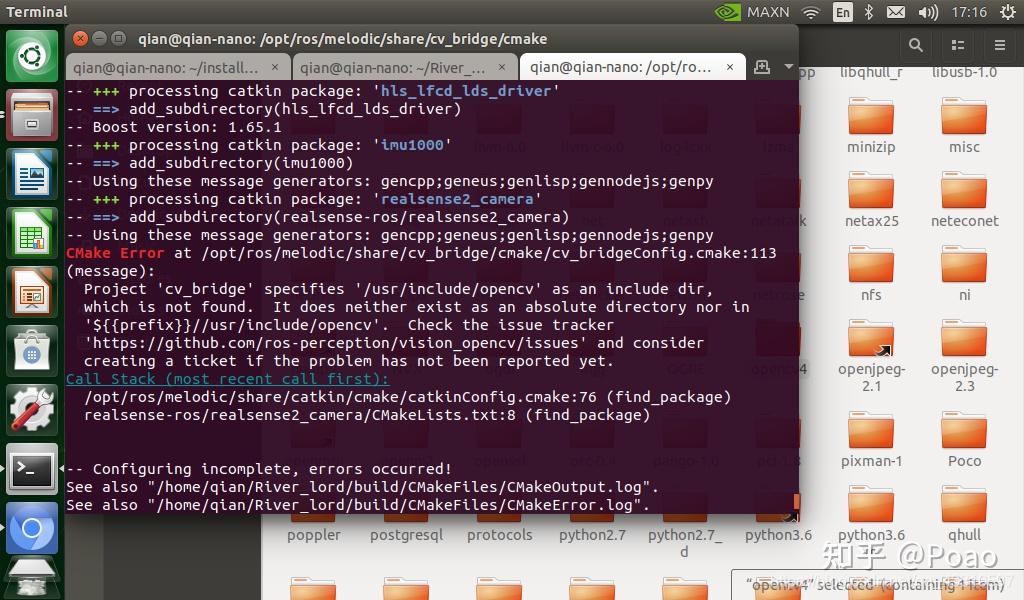
Task: Click the underlined Call Stack text
Action: (227, 379)
